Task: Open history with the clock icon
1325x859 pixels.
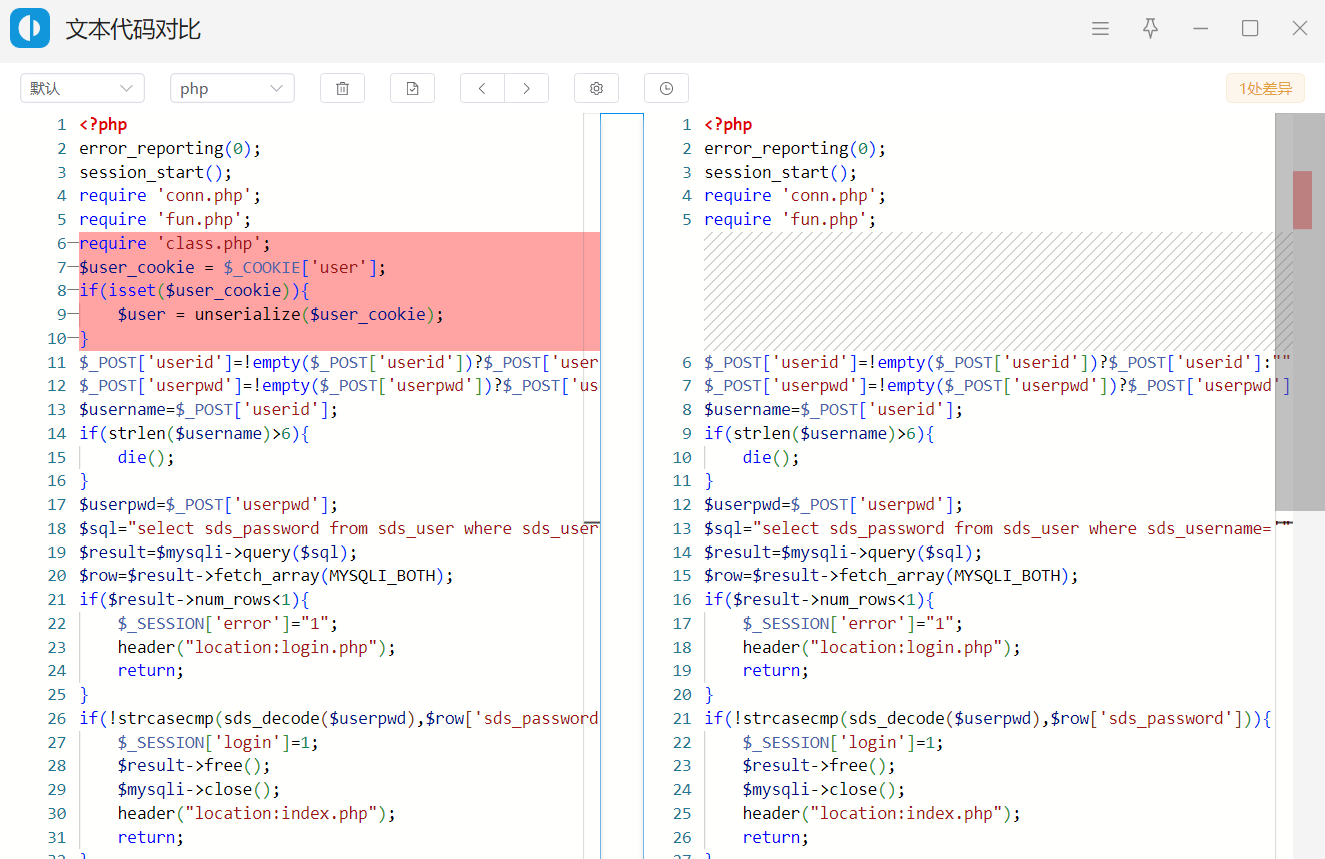Action: [x=666, y=88]
